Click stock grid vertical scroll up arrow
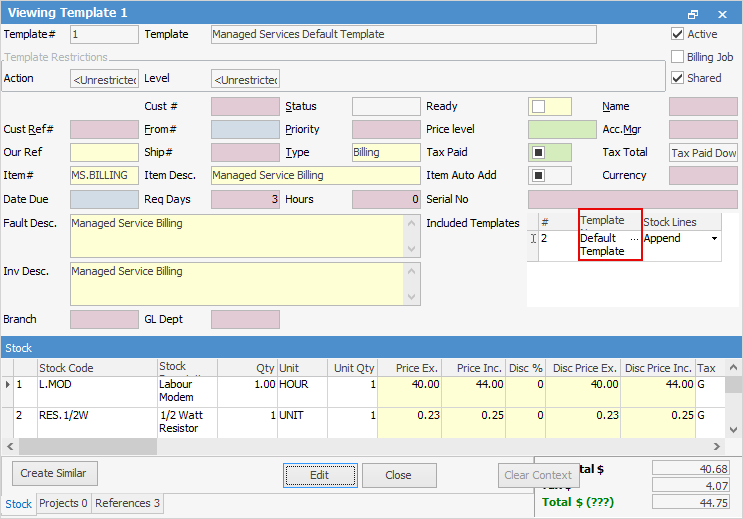The height and width of the screenshot is (519, 743). pos(734,367)
